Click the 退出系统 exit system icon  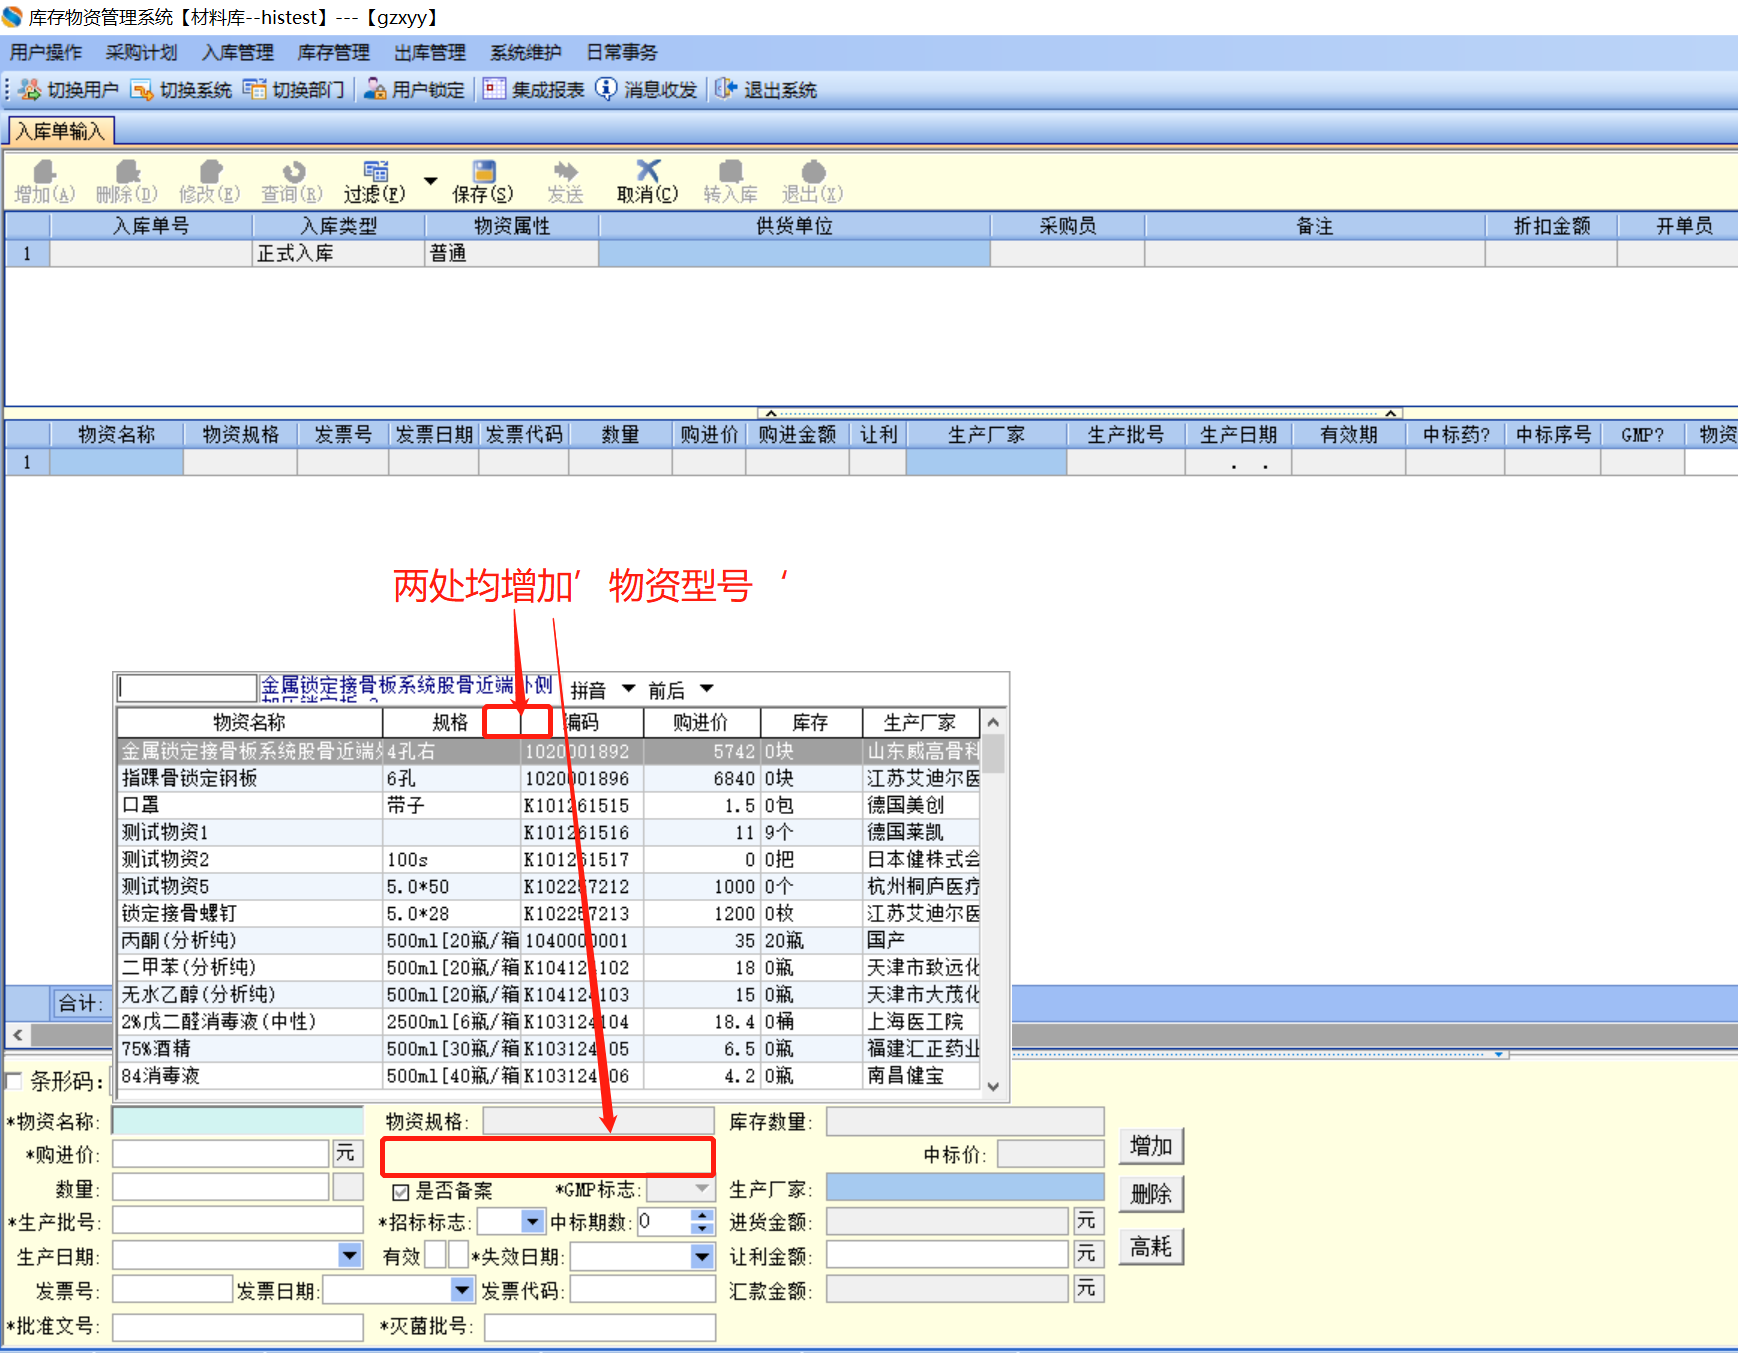(x=726, y=89)
